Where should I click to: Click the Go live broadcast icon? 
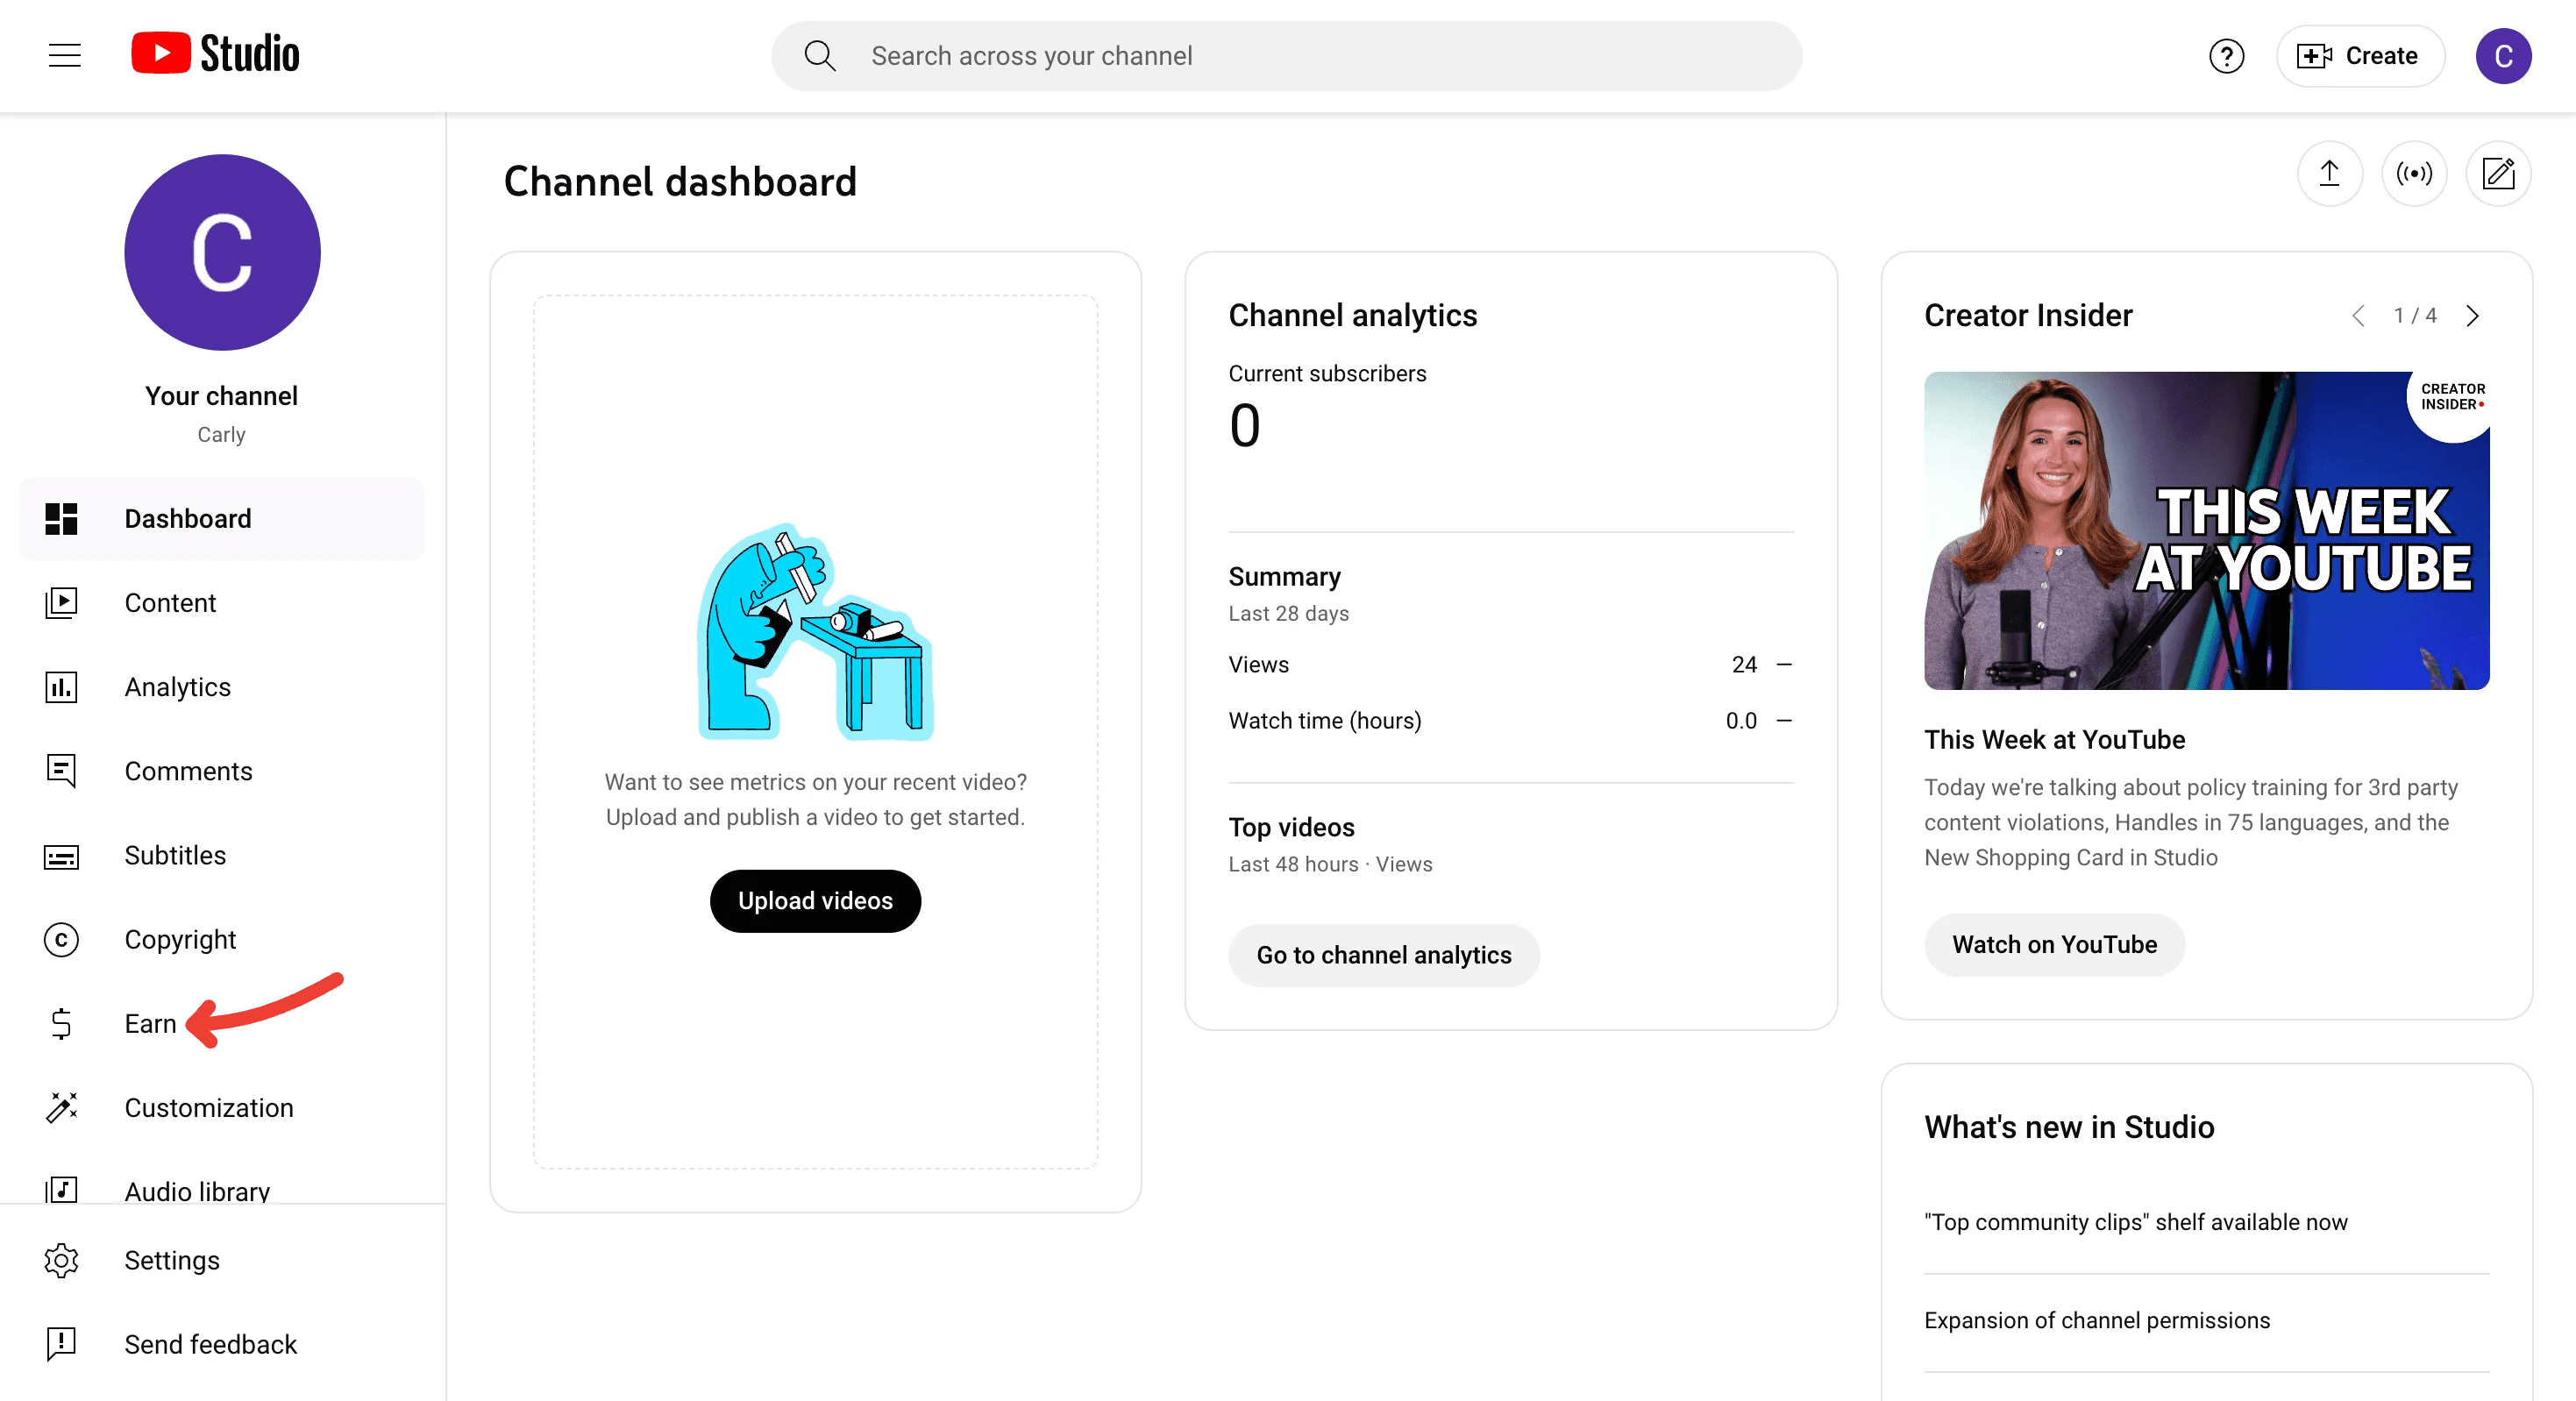tap(2414, 174)
